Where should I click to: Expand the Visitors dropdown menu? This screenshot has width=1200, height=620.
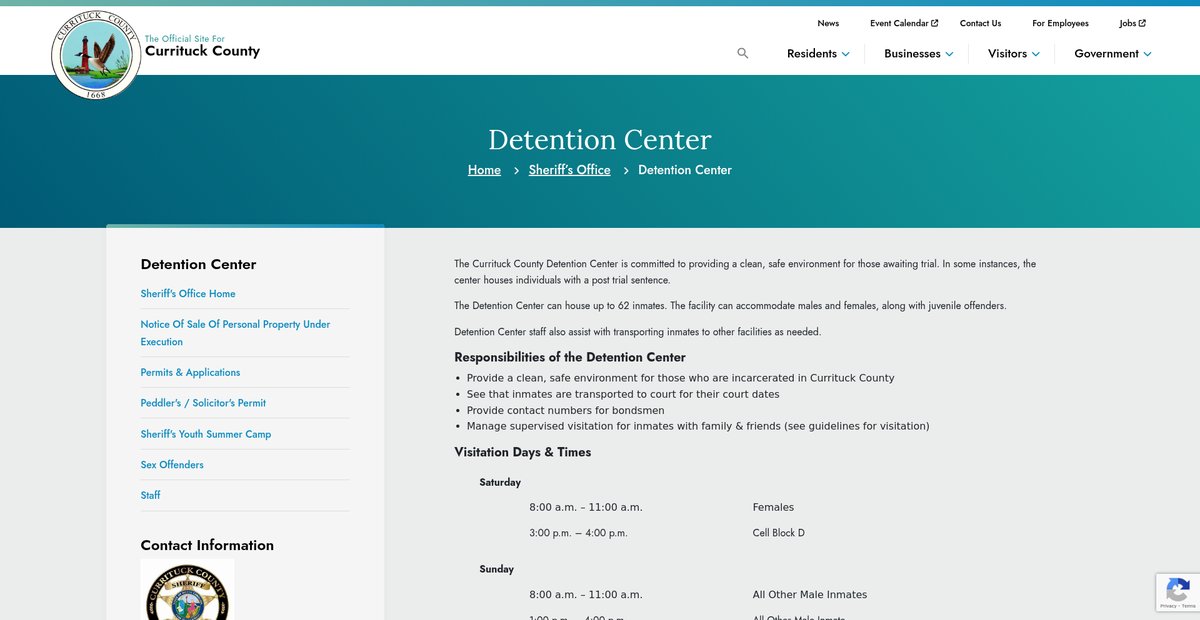point(1013,54)
